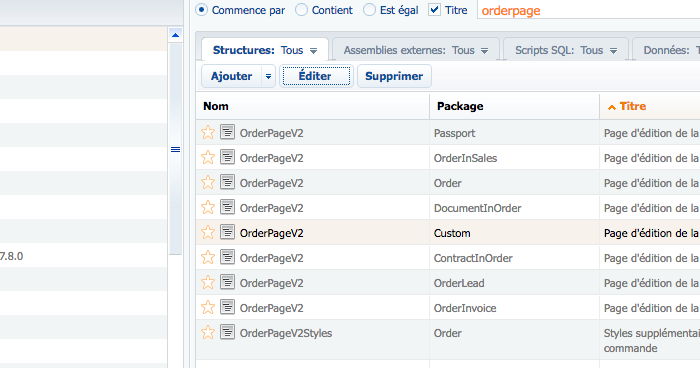Click schema icon of OrderPageV2 in Custom package
This screenshot has height=368, width=700.
point(227,232)
